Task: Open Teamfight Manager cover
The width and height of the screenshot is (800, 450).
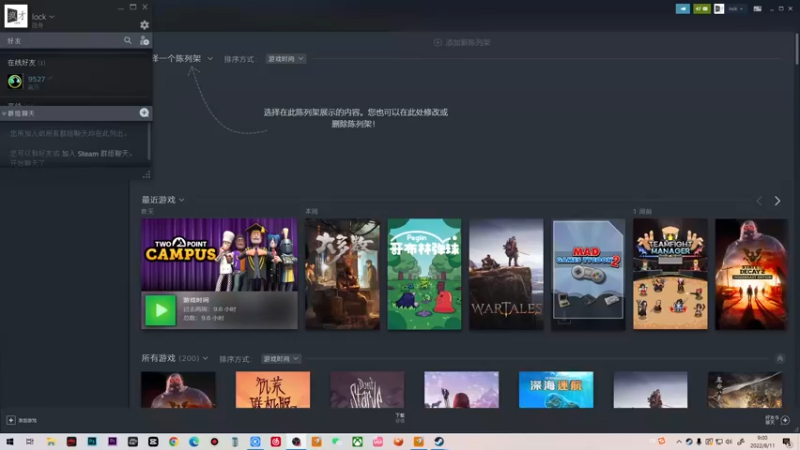Action: tap(670, 274)
